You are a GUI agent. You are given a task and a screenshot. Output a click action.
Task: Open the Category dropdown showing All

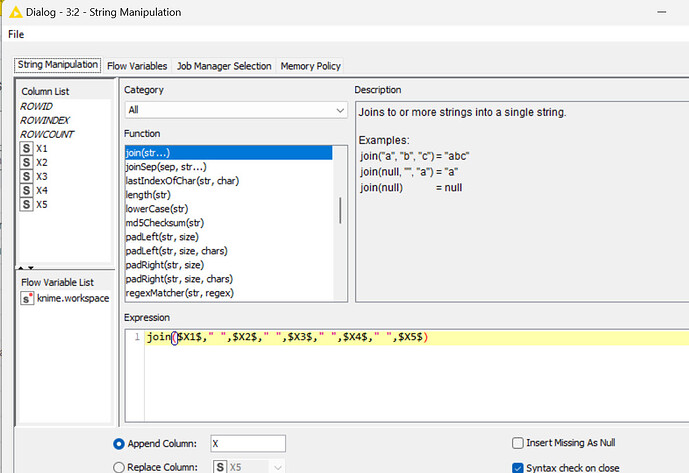(236, 110)
